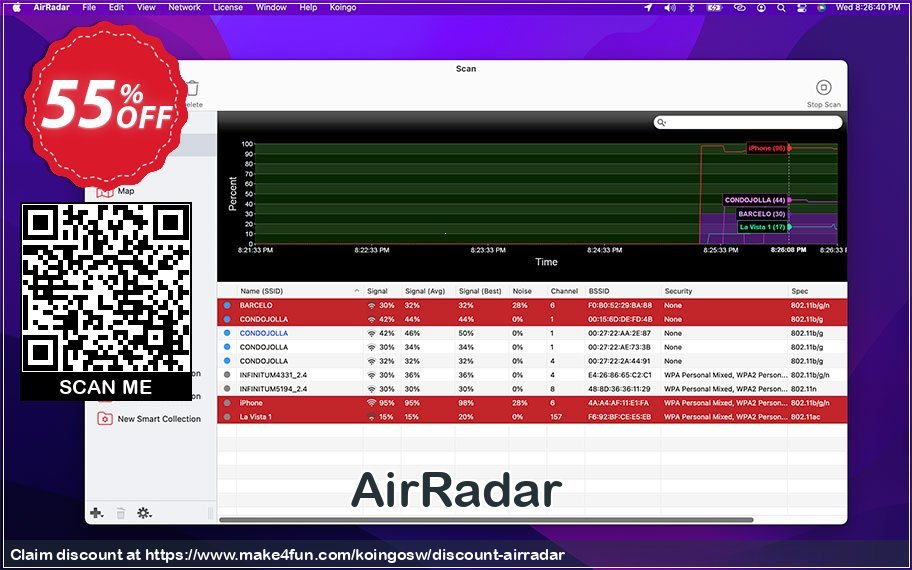This screenshot has width=912, height=570.
Task: Open the File menu
Action: point(89,8)
